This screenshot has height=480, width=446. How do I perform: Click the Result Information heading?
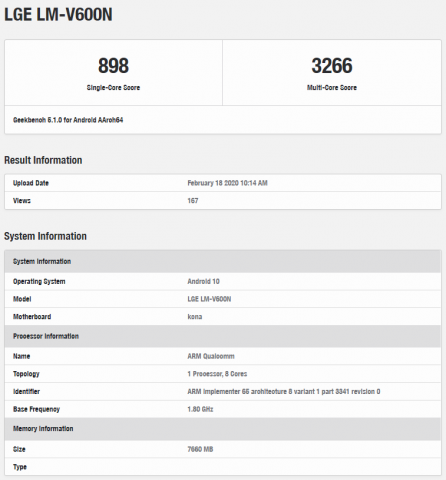(x=43, y=160)
